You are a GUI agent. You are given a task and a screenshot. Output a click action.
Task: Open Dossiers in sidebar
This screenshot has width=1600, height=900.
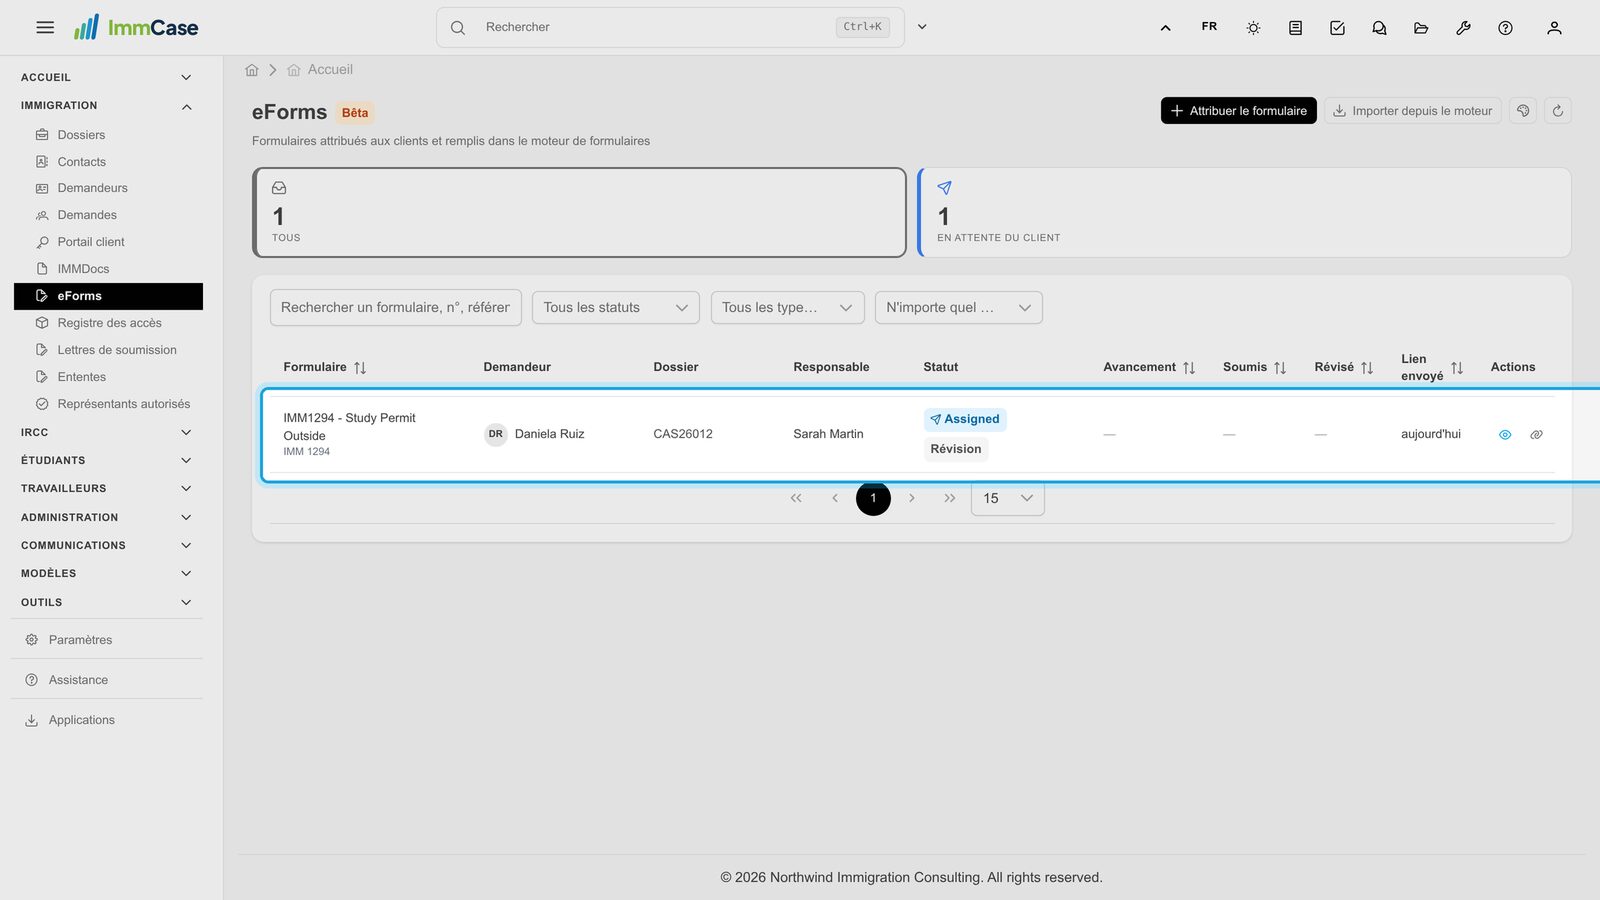click(81, 135)
